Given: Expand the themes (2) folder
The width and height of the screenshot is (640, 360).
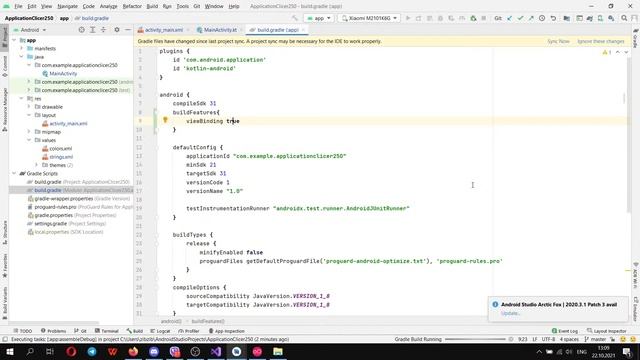Looking at the screenshot, I should click(36, 165).
